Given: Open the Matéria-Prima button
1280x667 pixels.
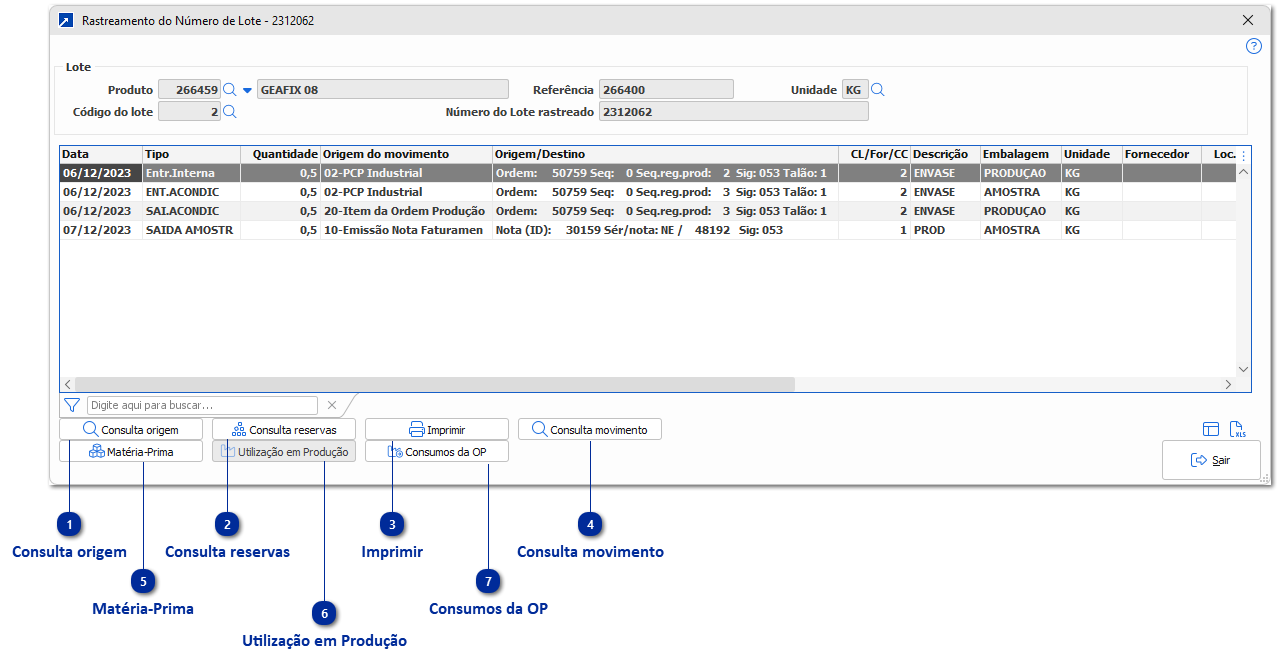Looking at the screenshot, I should pos(131,452).
